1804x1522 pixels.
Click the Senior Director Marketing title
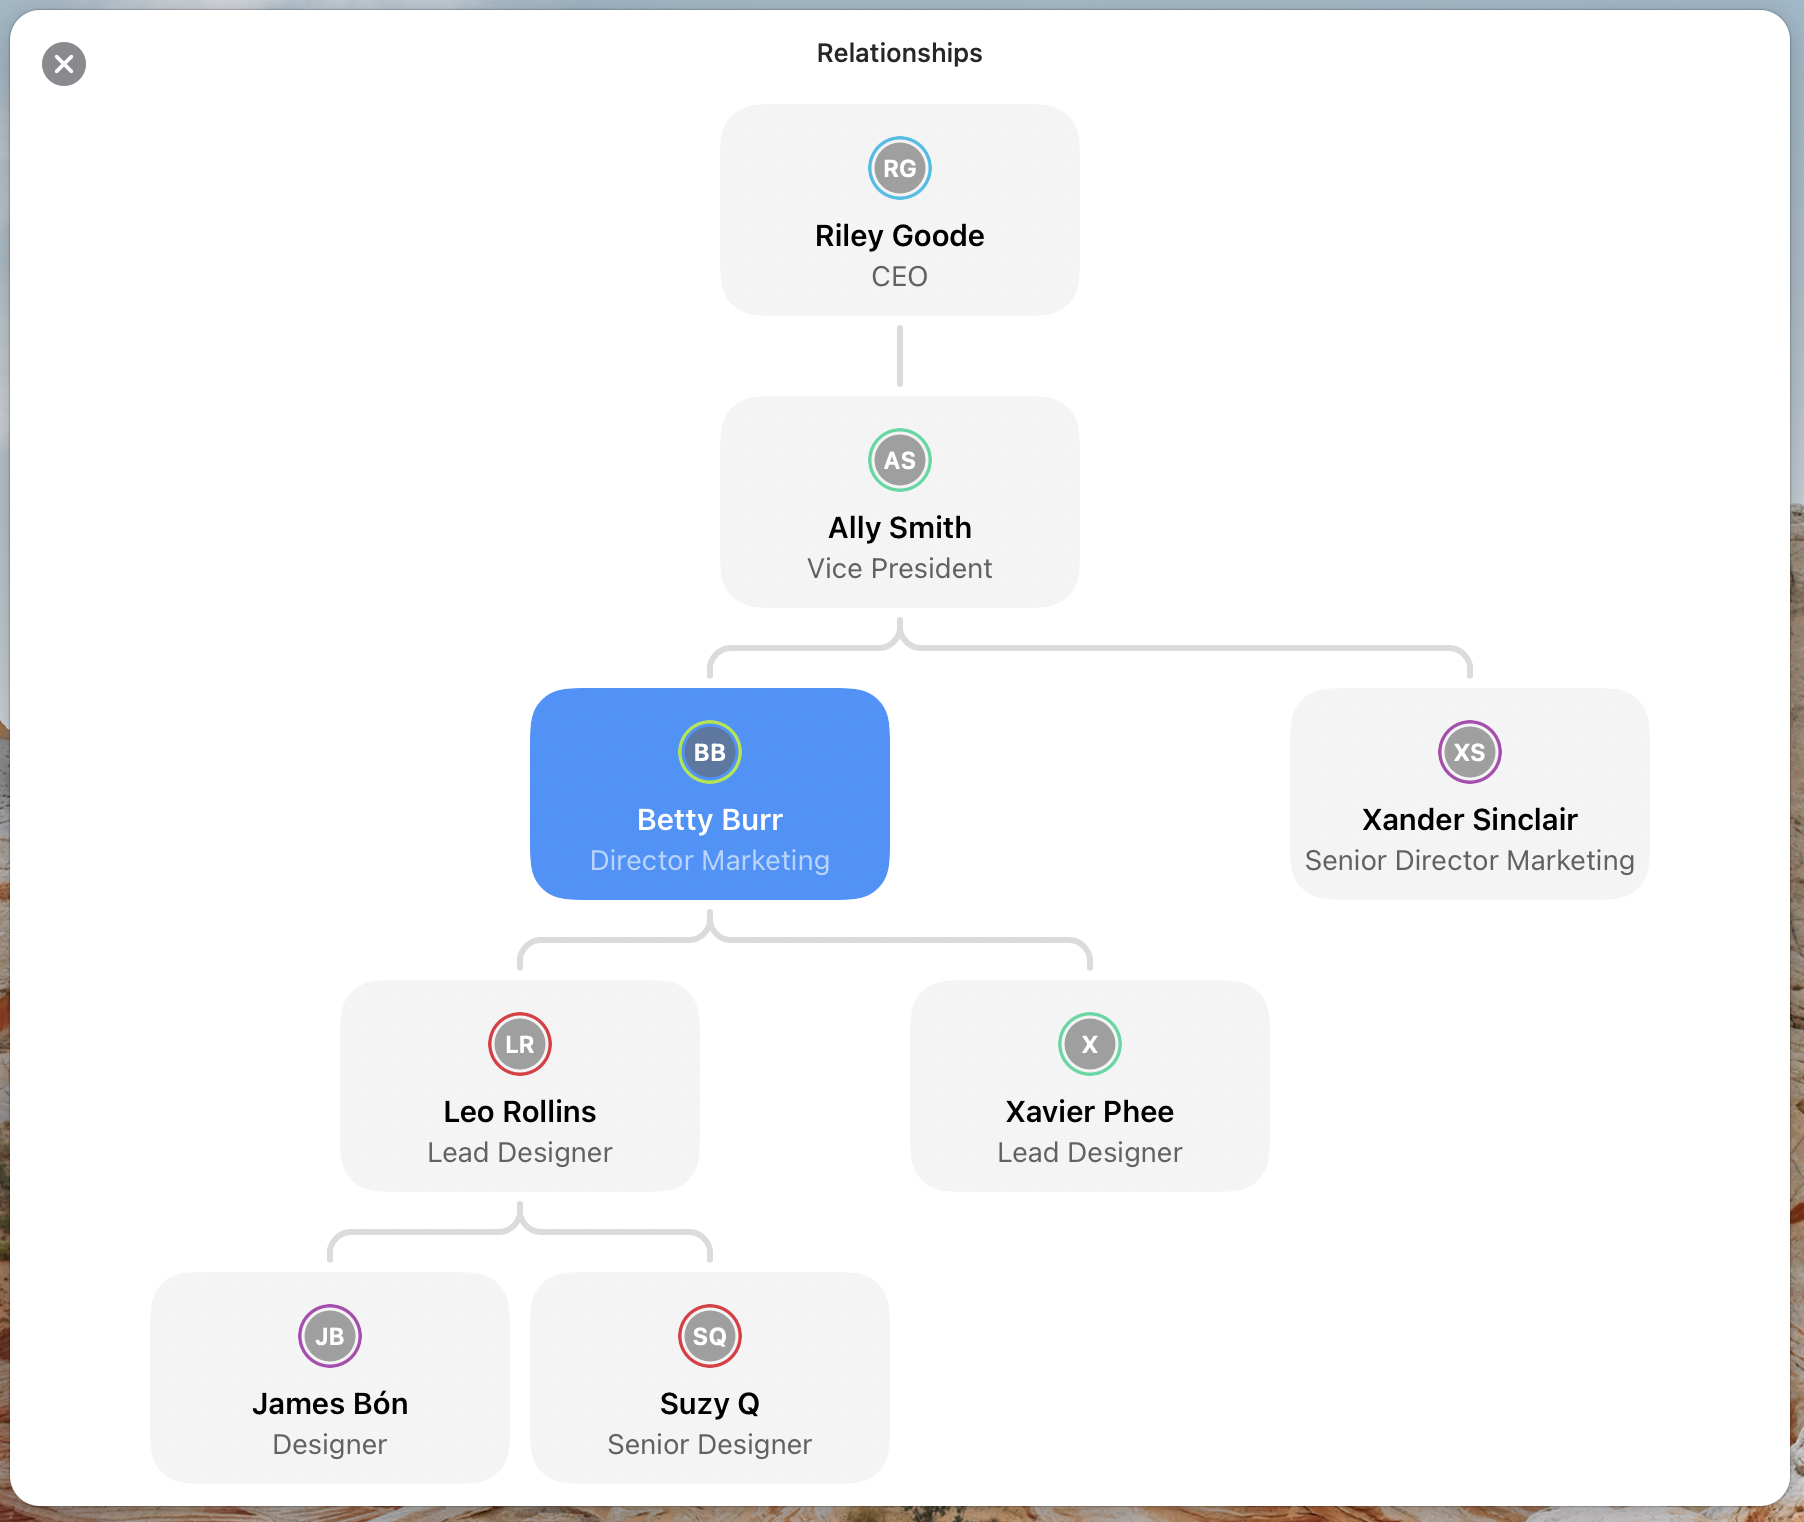point(1470,861)
